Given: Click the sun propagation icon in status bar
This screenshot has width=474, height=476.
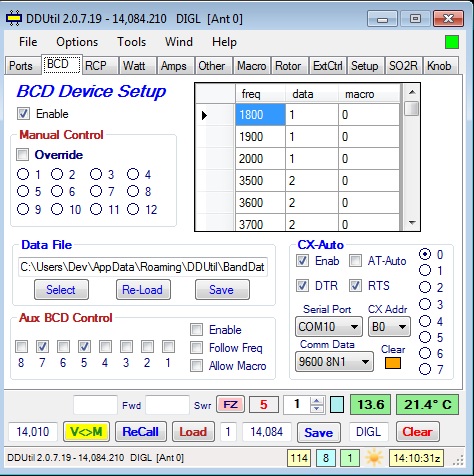Looking at the screenshot, I should coord(374,458).
